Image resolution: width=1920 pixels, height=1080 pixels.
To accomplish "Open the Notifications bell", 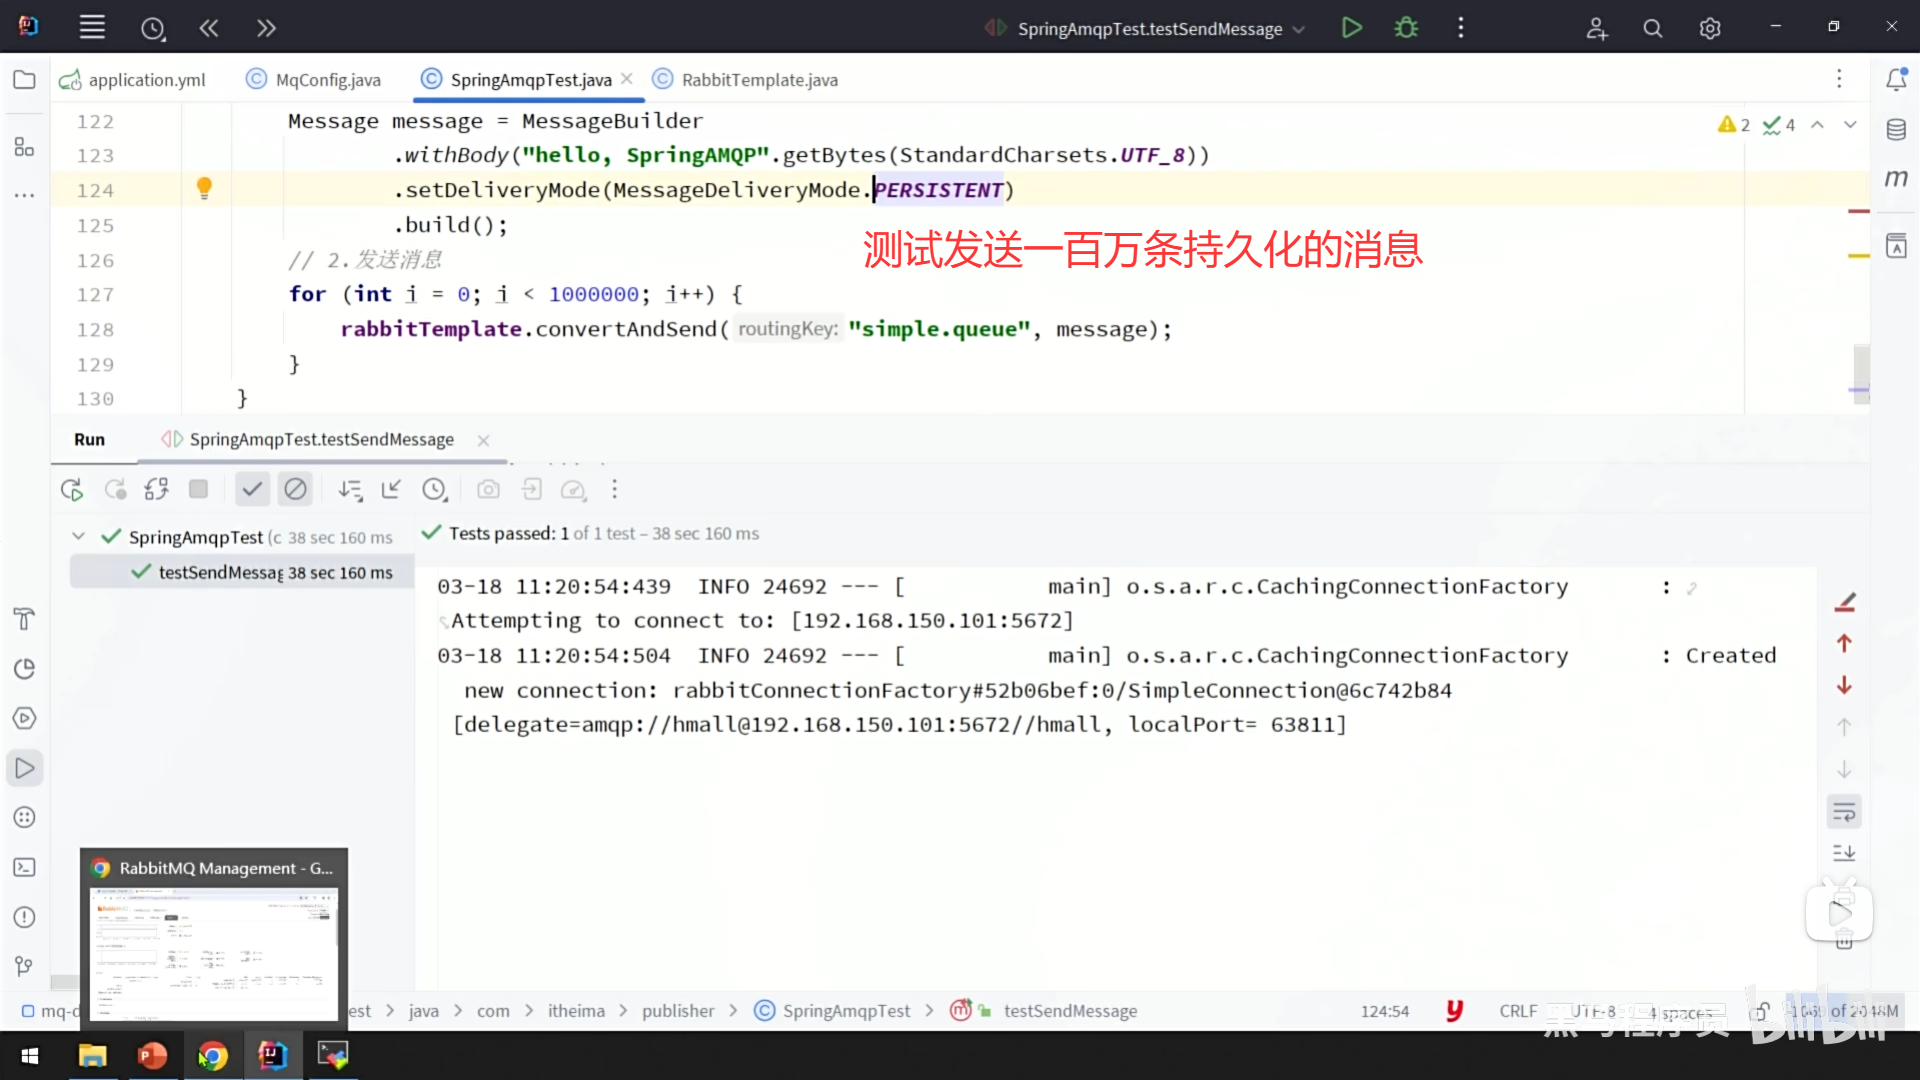I will click(x=1896, y=79).
